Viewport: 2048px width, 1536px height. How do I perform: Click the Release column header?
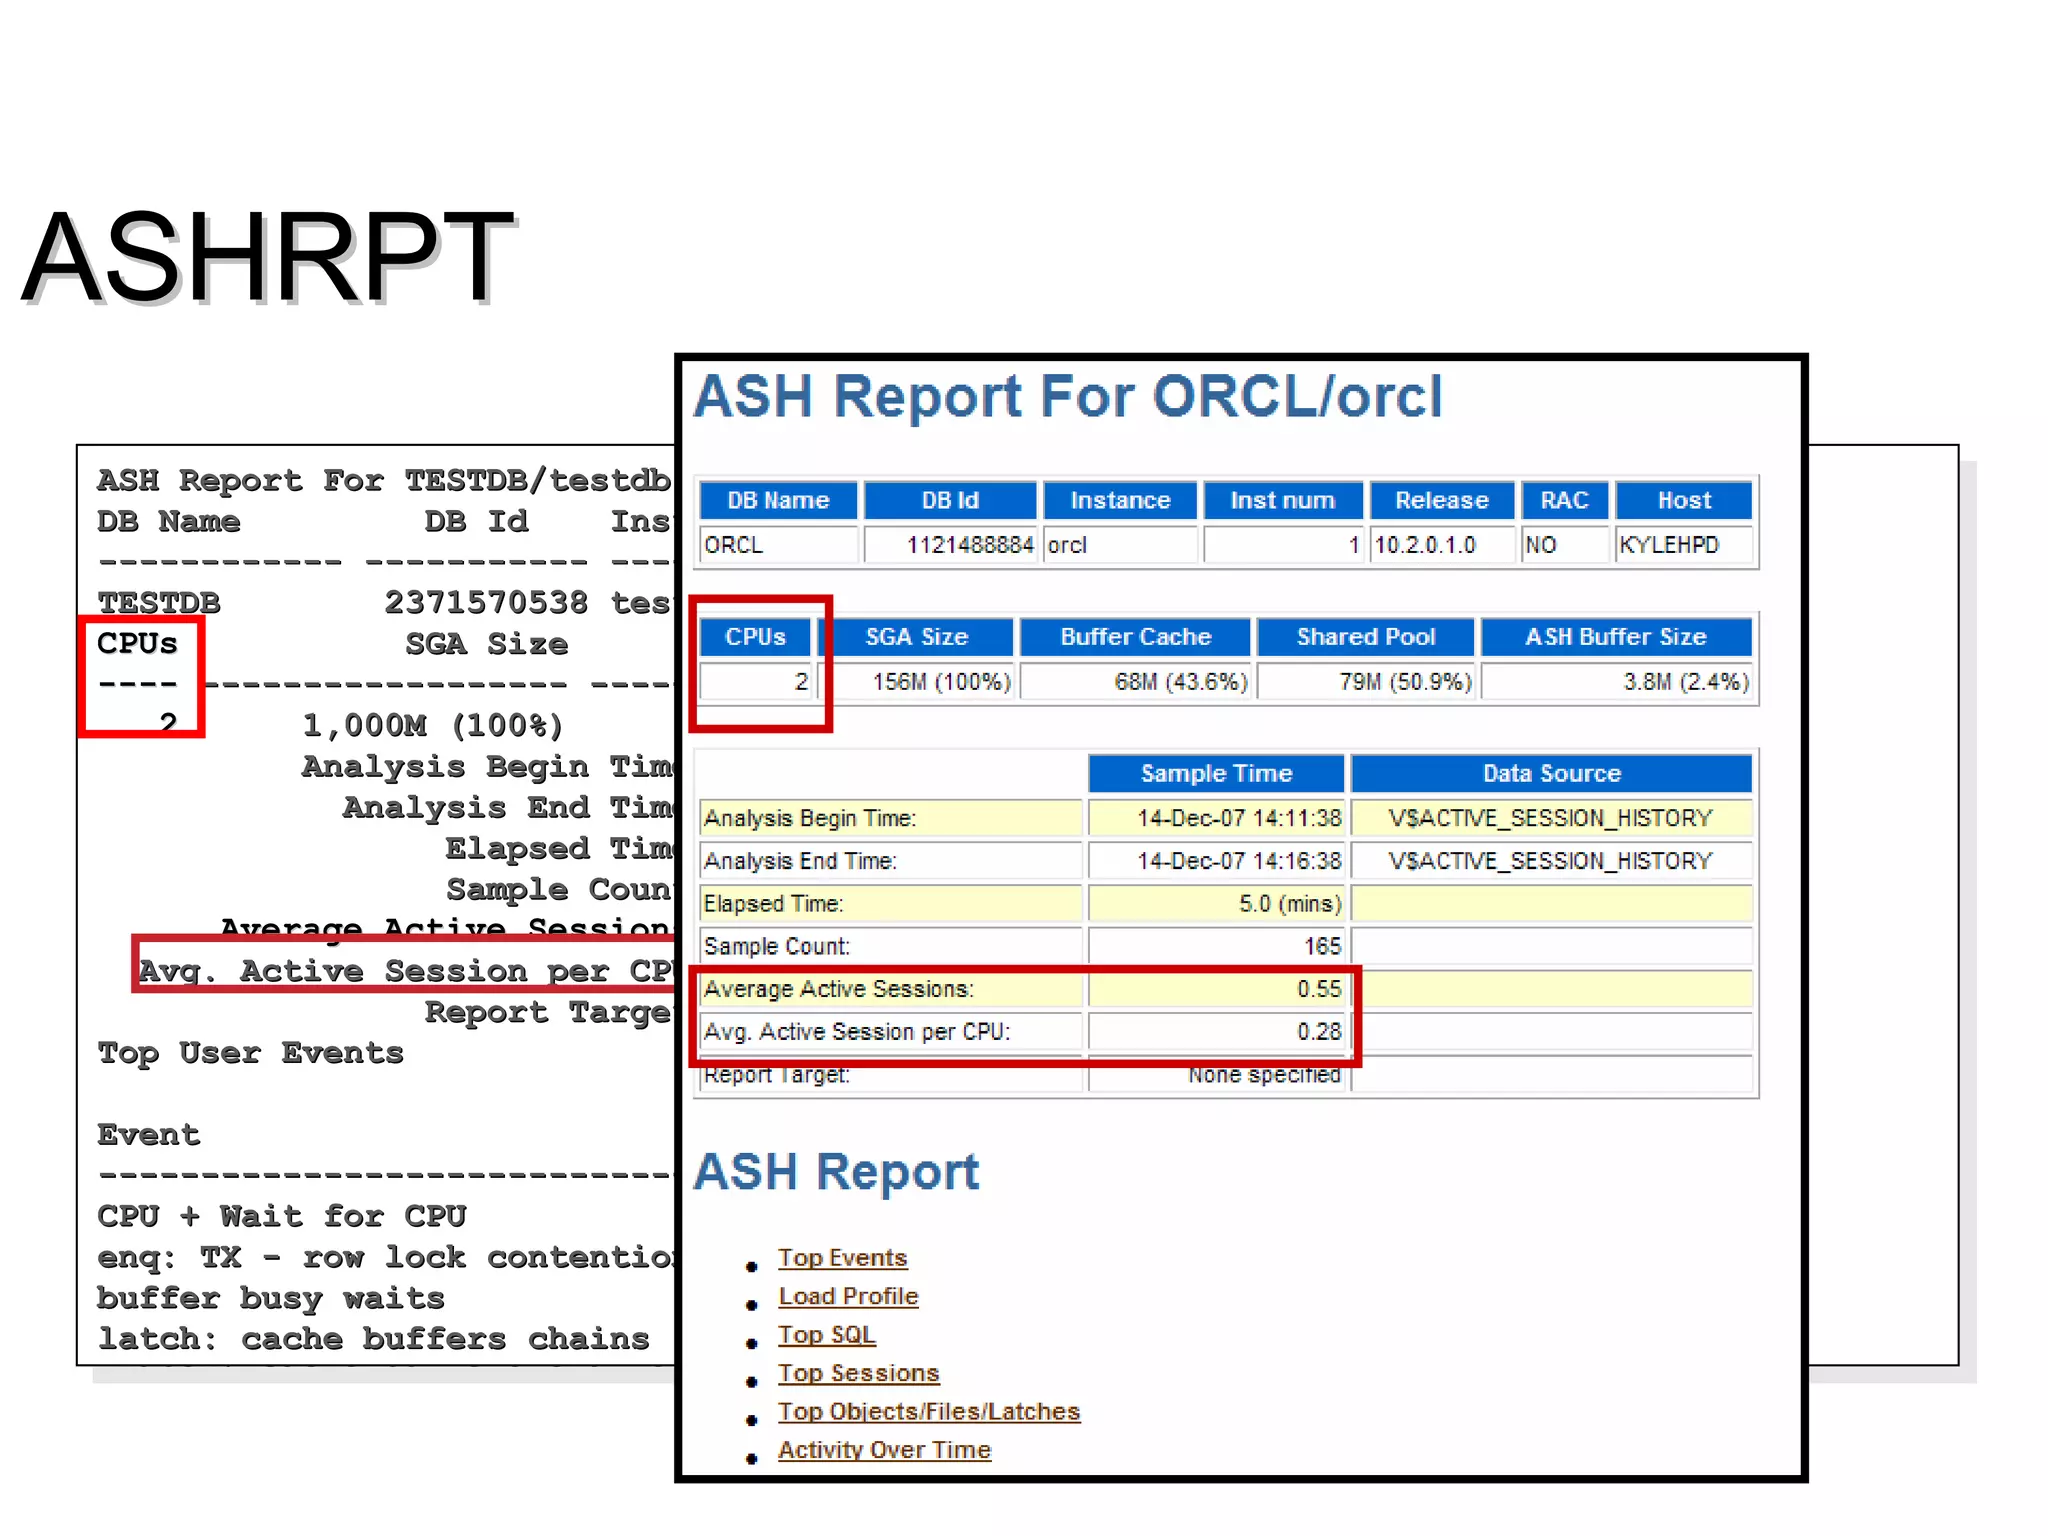click(x=1442, y=500)
